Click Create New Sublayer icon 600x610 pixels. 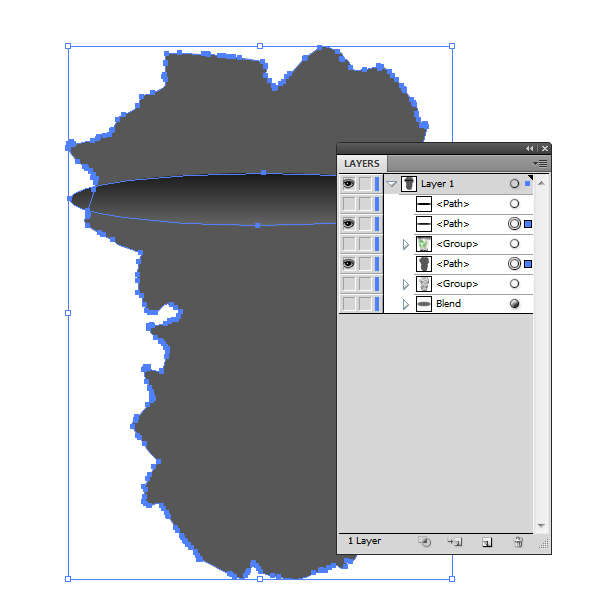pyautogui.click(x=454, y=542)
